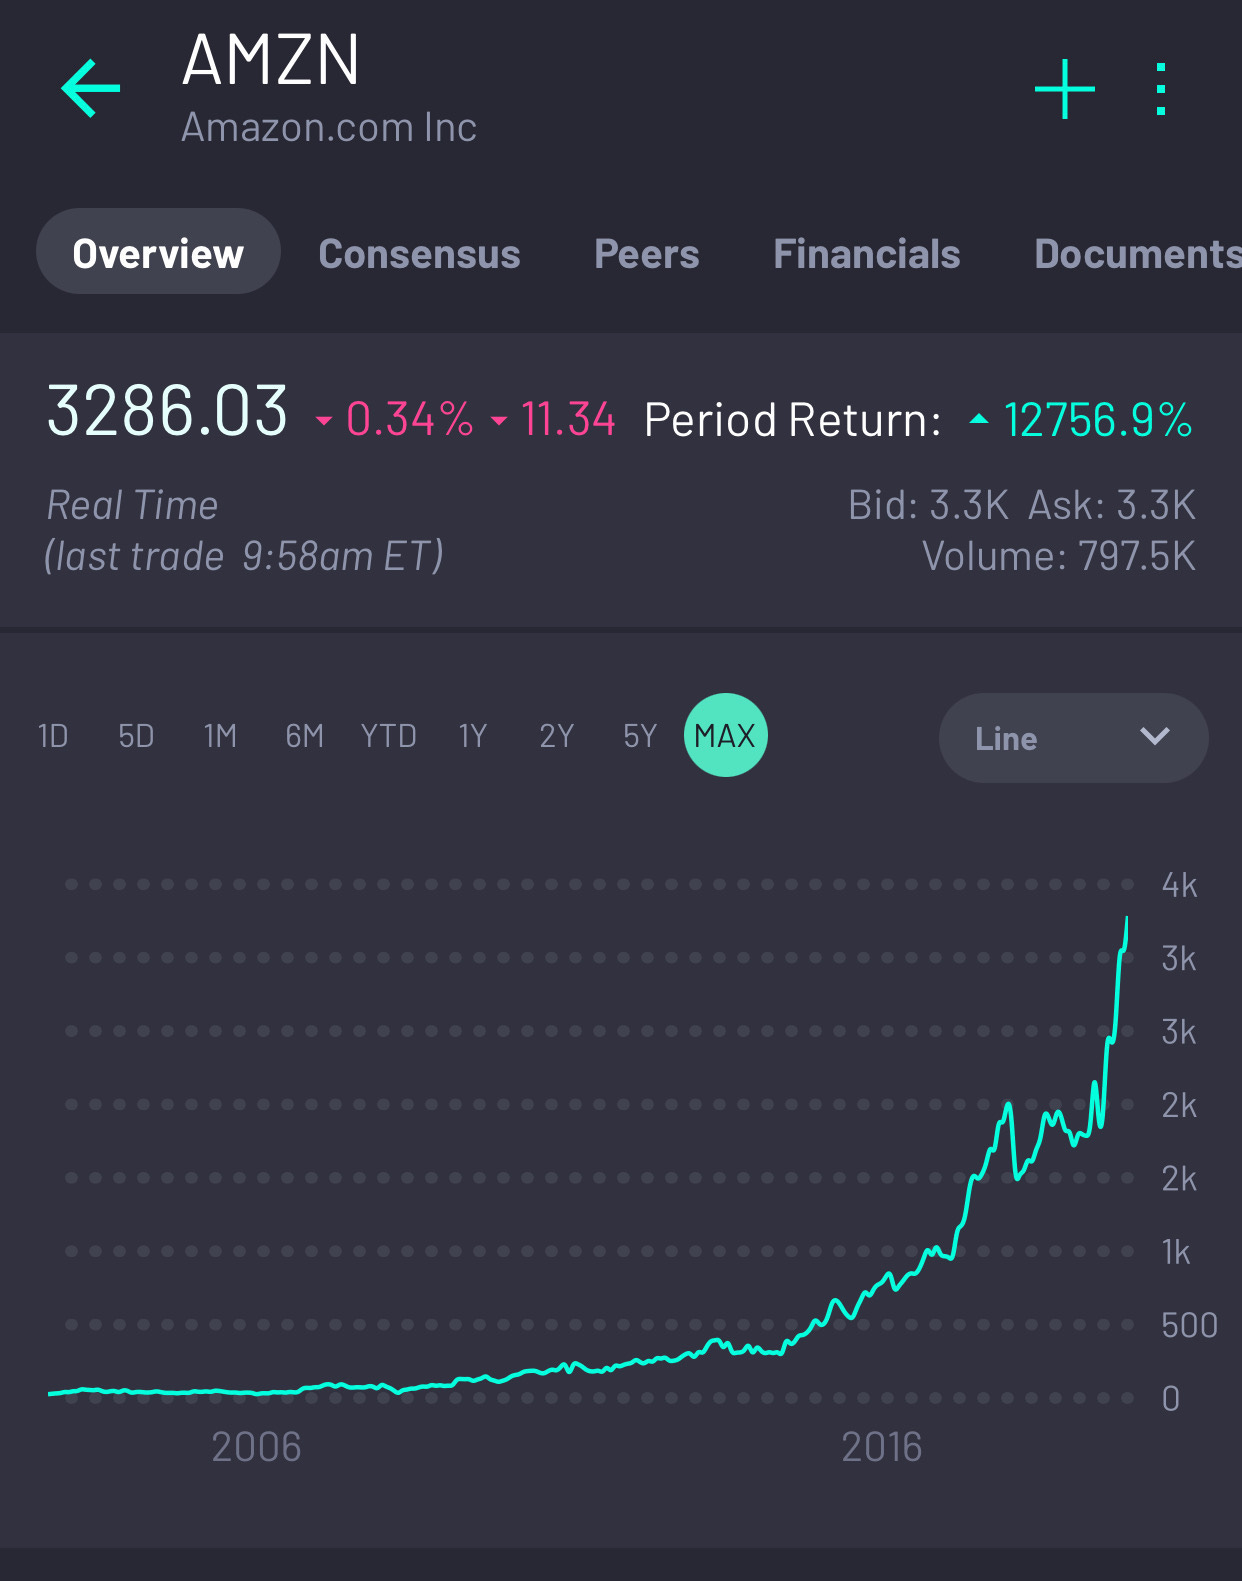The image size is (1242, 1581).
Task: Choose the 5D chart range
Action: (136, 736)
